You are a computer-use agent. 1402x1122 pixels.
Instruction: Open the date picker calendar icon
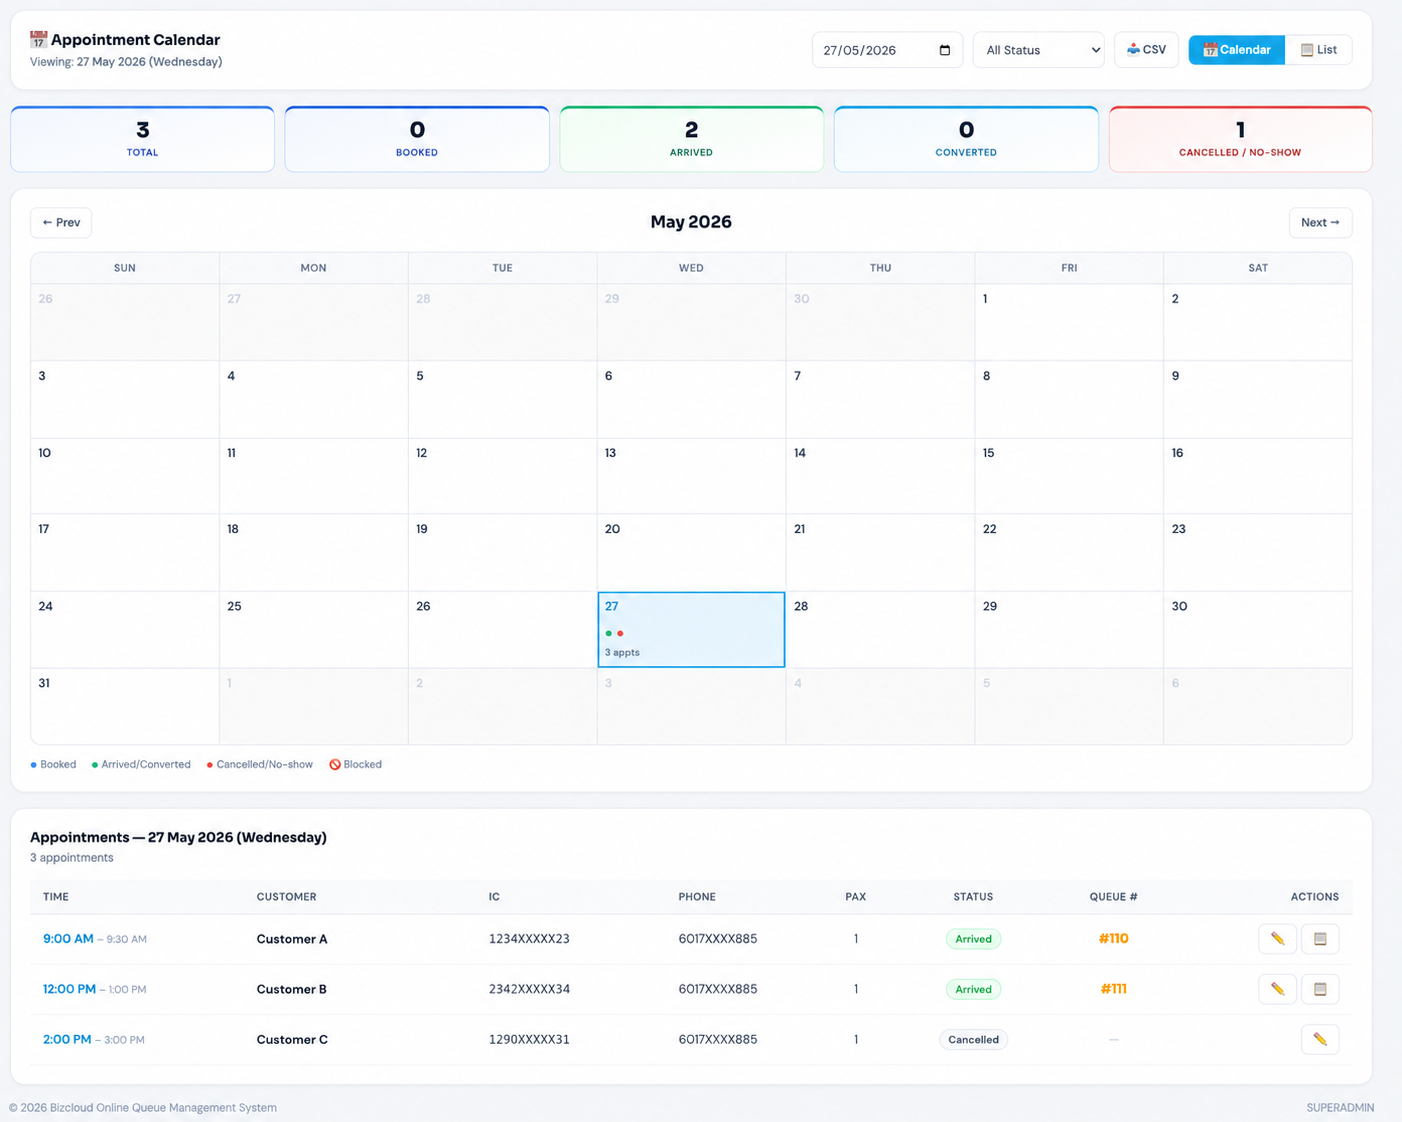(945, 50)
